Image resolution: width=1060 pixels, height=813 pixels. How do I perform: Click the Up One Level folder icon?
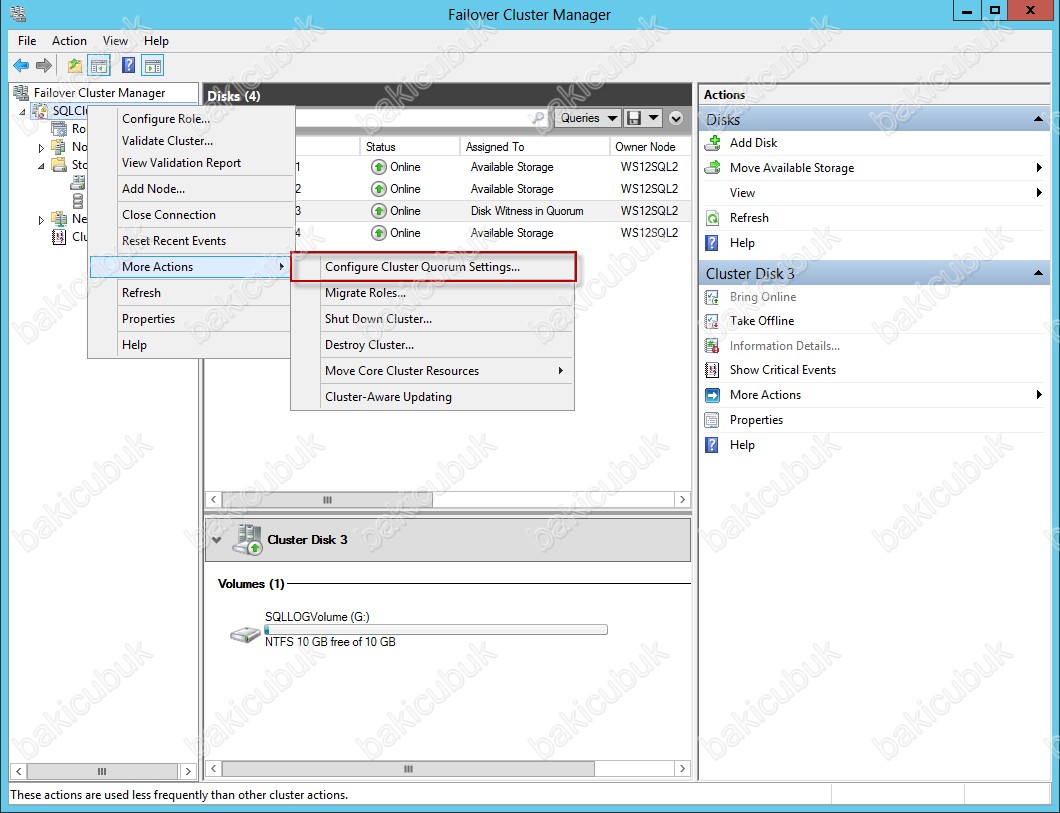tap(75, 66)
